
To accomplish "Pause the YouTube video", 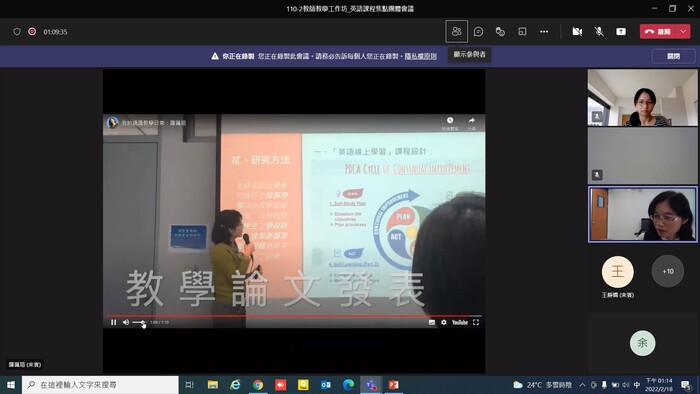I will [113, 322].
